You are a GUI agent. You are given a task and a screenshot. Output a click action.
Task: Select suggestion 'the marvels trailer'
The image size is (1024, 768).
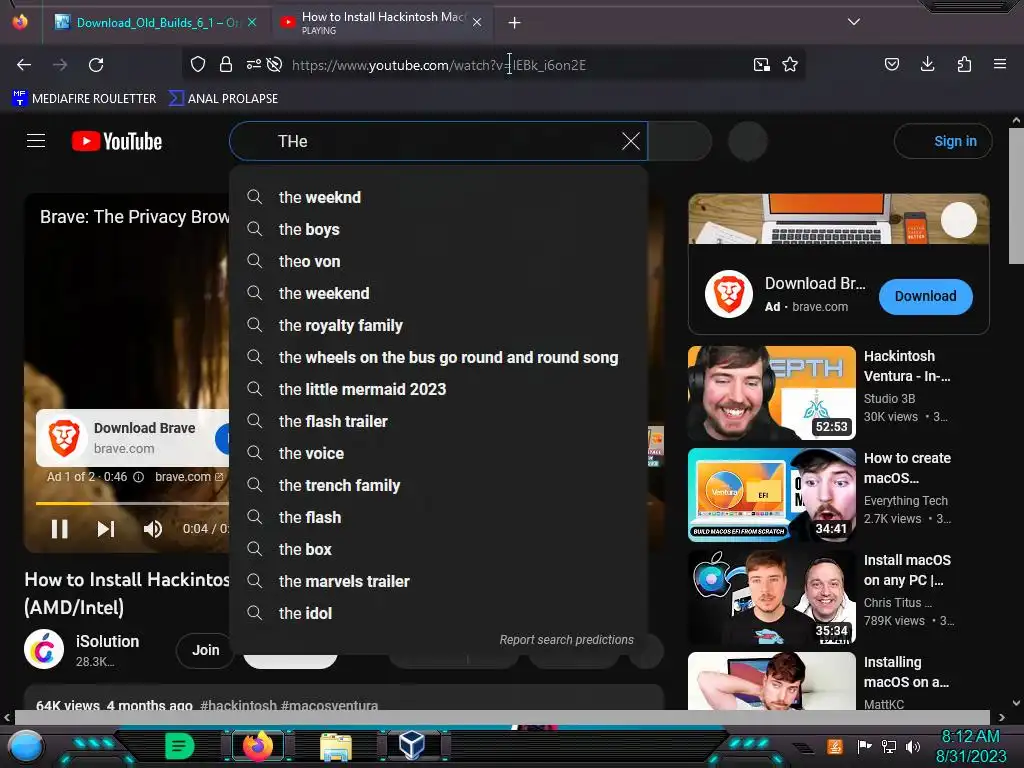click(438, 581)
